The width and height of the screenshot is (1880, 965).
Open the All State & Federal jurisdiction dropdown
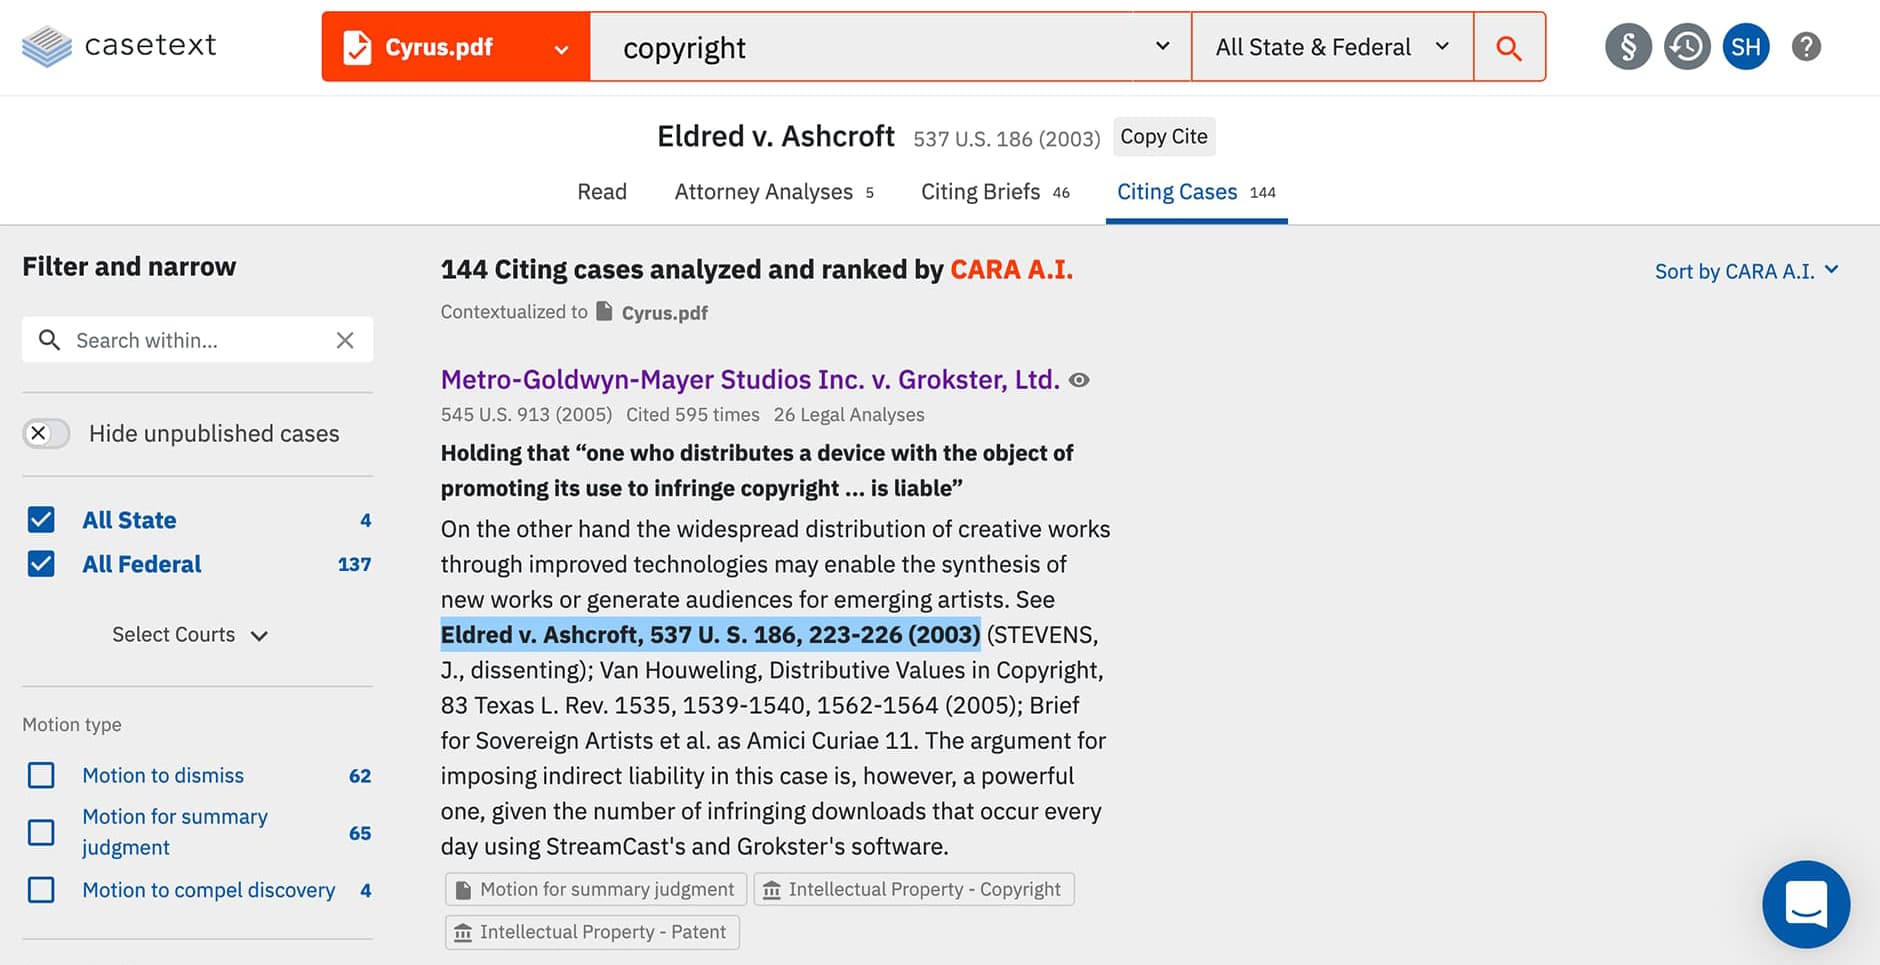(x=1332, y=47)
